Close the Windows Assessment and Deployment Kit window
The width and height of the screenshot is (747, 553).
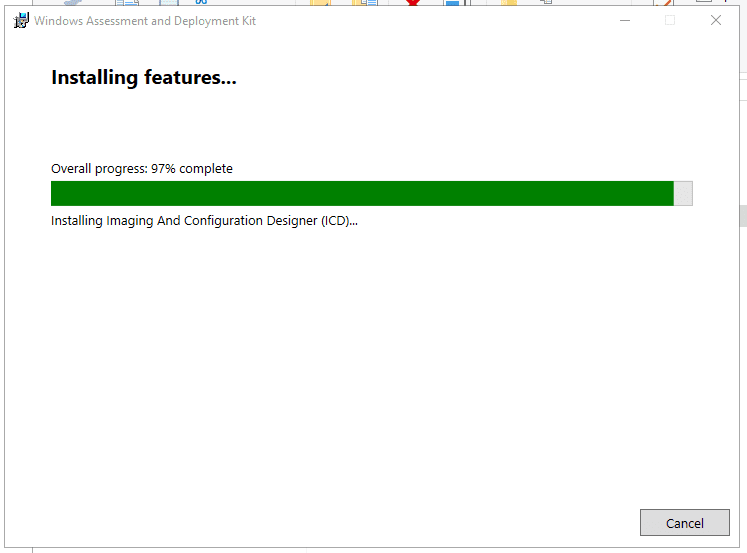[716, 20]
